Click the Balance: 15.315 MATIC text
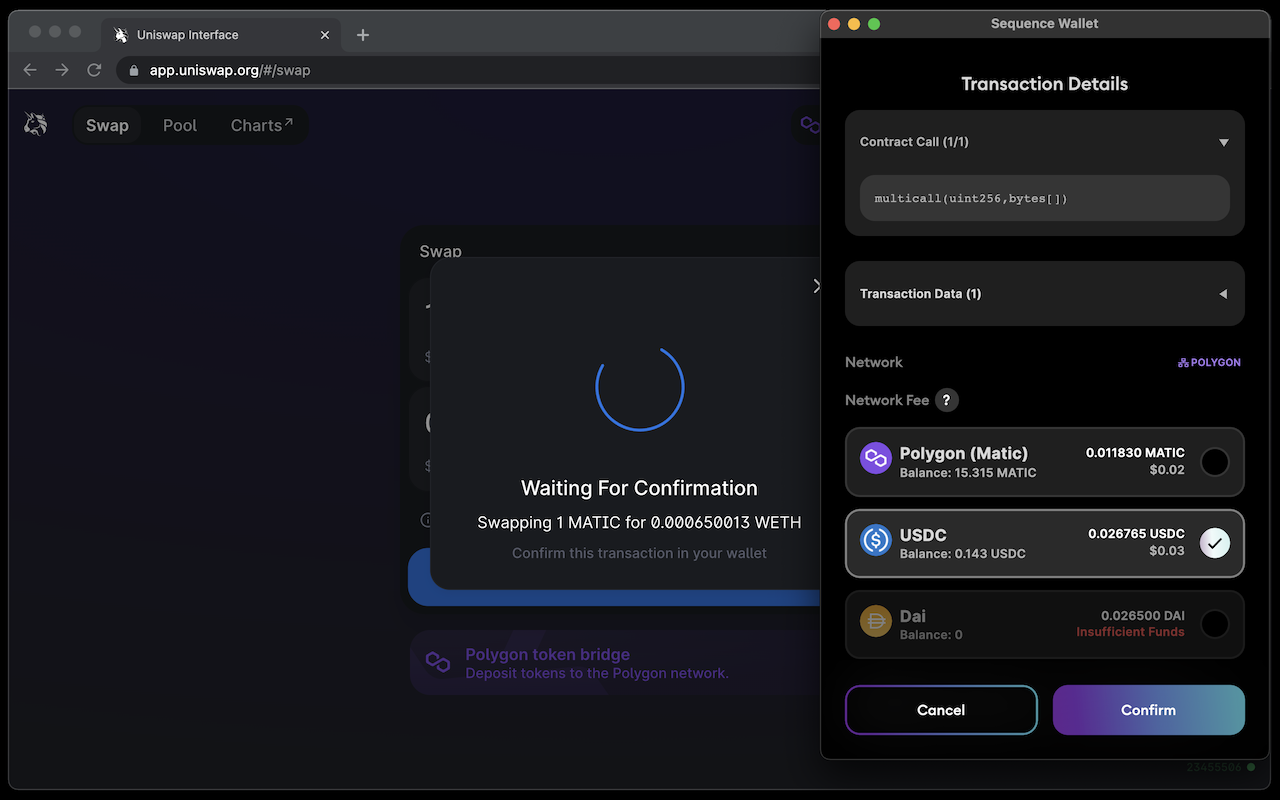The width and height of the screenshot is (1280, 800). coord(968,473)
